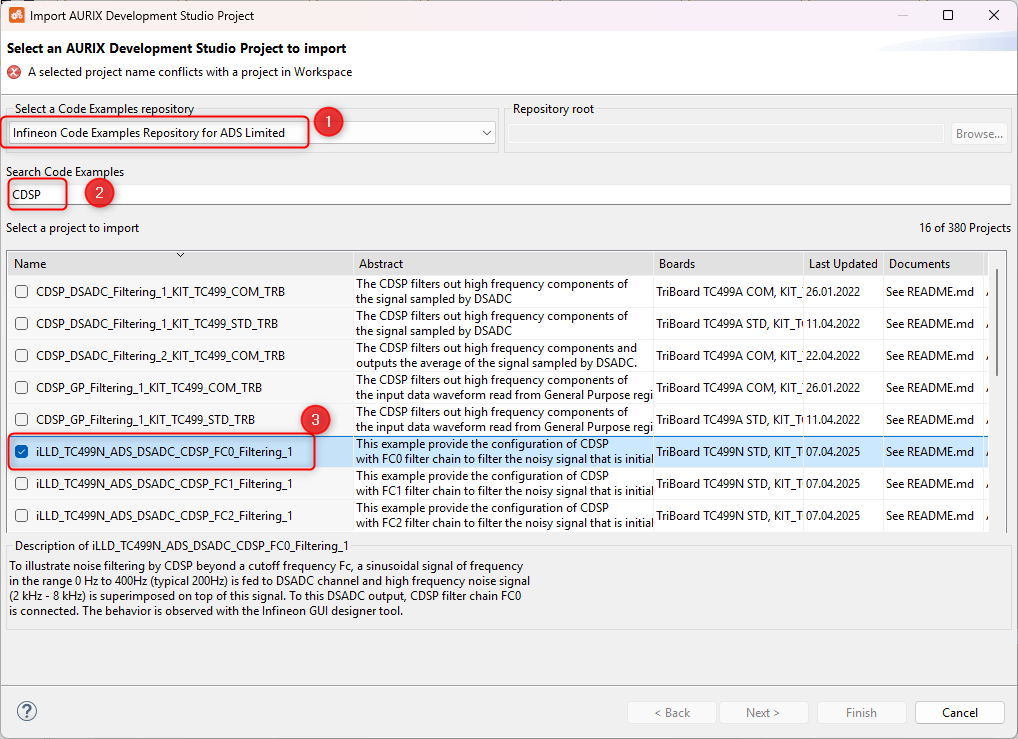The width and height of the screenshot is (1018, 739).
Task: Click the Browse... button
Action: click(x=978, y=134)
